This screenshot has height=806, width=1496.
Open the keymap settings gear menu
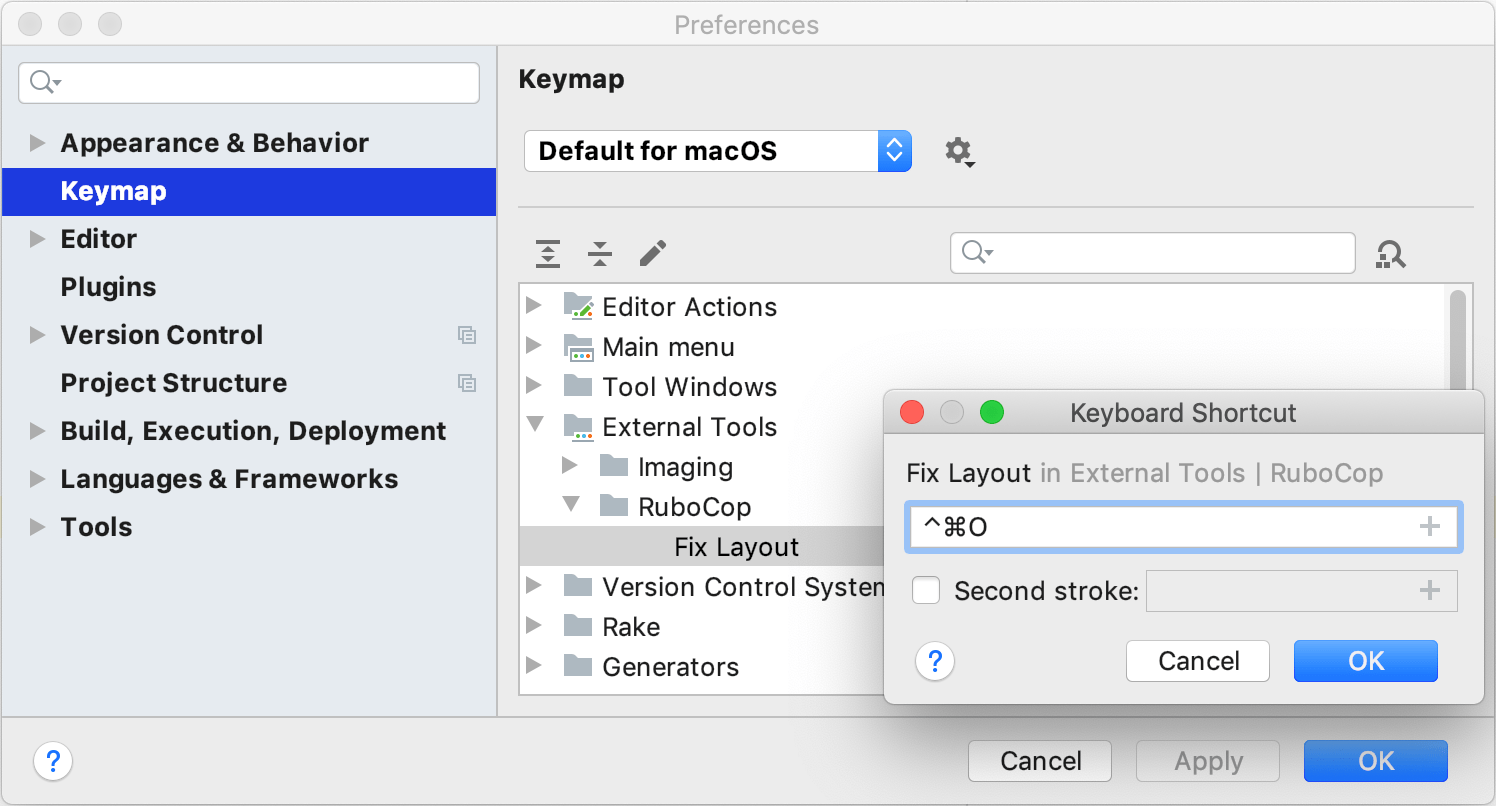click(x=958, y=151)
